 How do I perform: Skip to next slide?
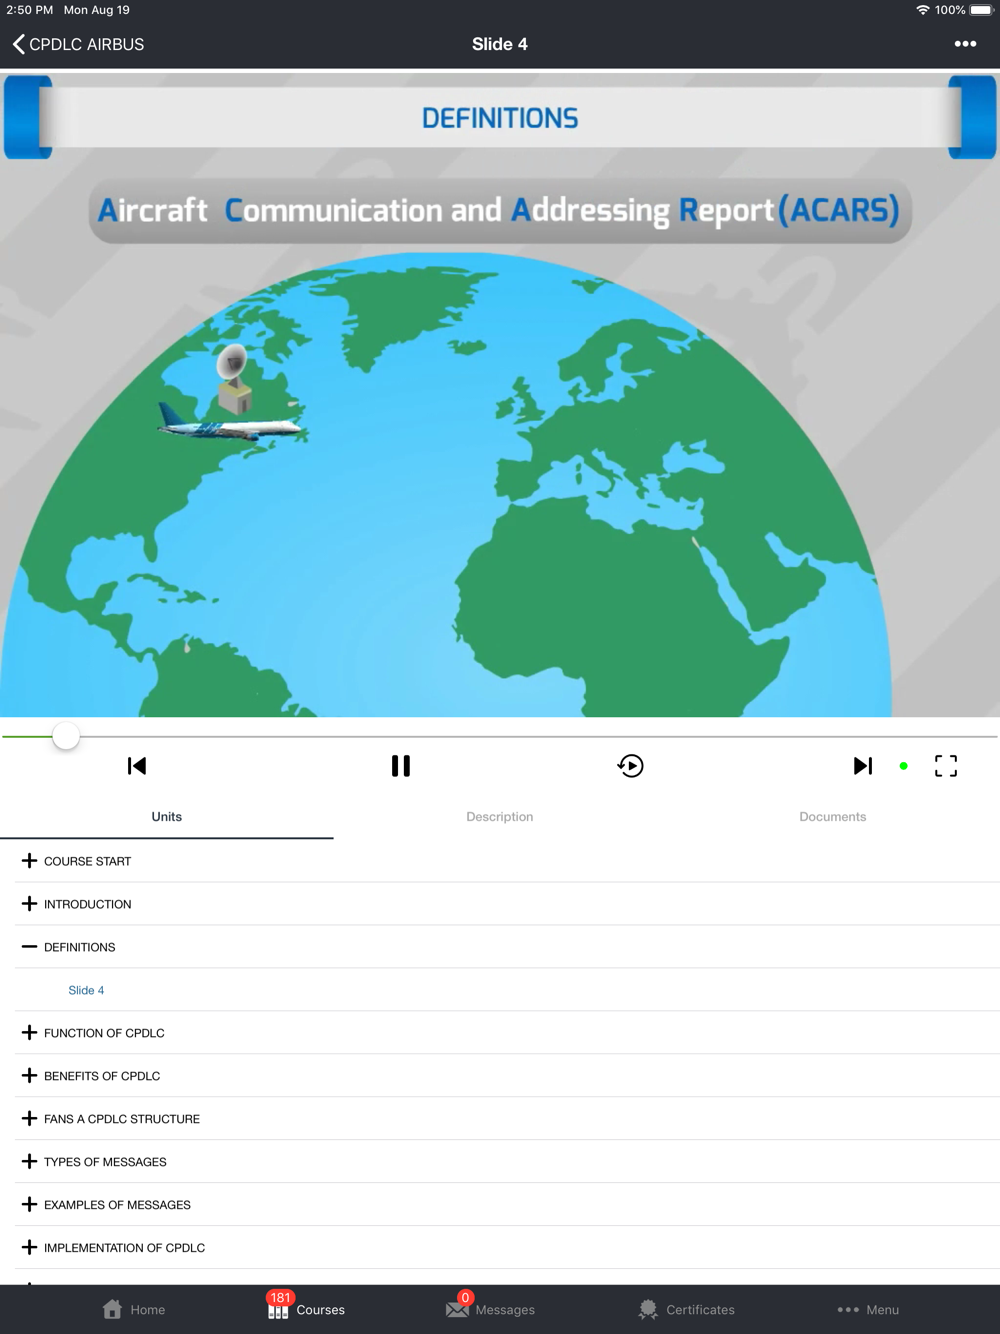click(863, 766)
